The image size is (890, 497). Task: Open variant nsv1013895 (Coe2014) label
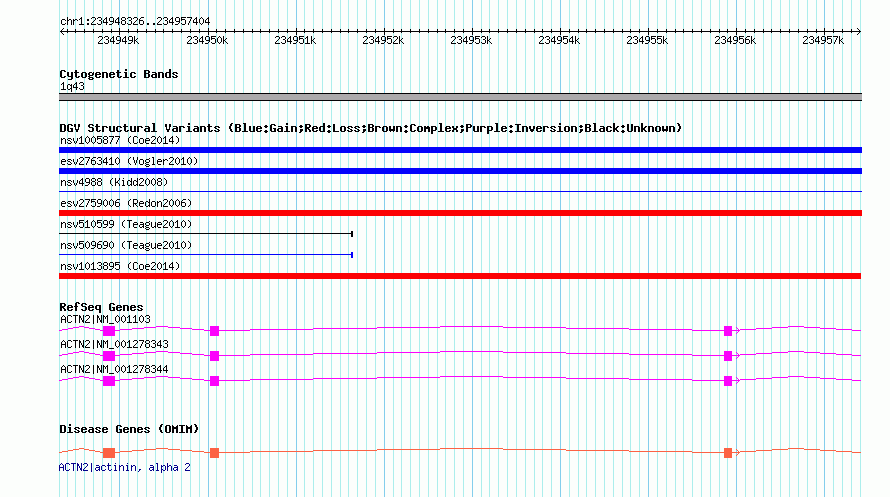pos(120,266)
